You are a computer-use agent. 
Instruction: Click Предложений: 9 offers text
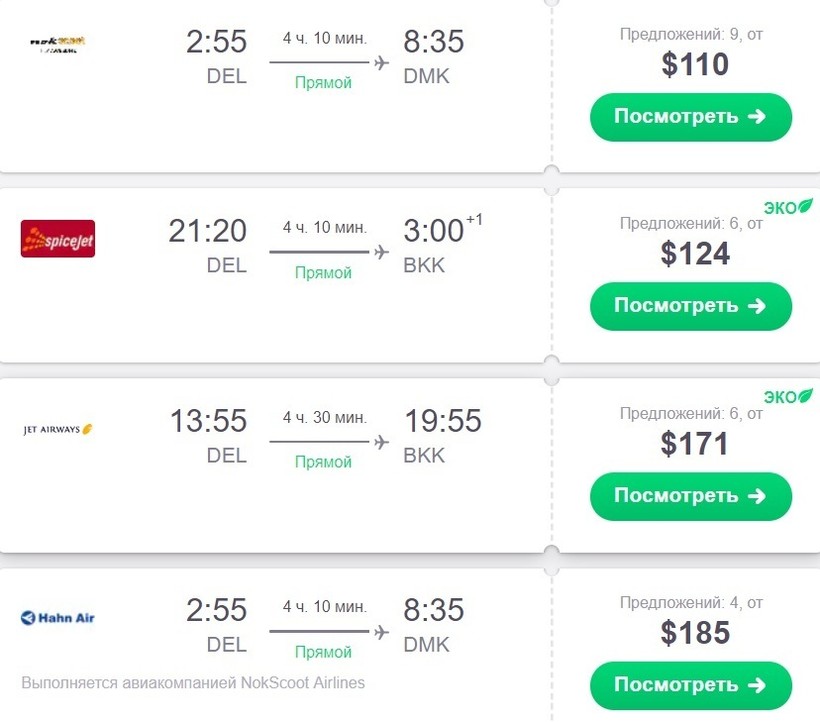click(x=691, y=34)
